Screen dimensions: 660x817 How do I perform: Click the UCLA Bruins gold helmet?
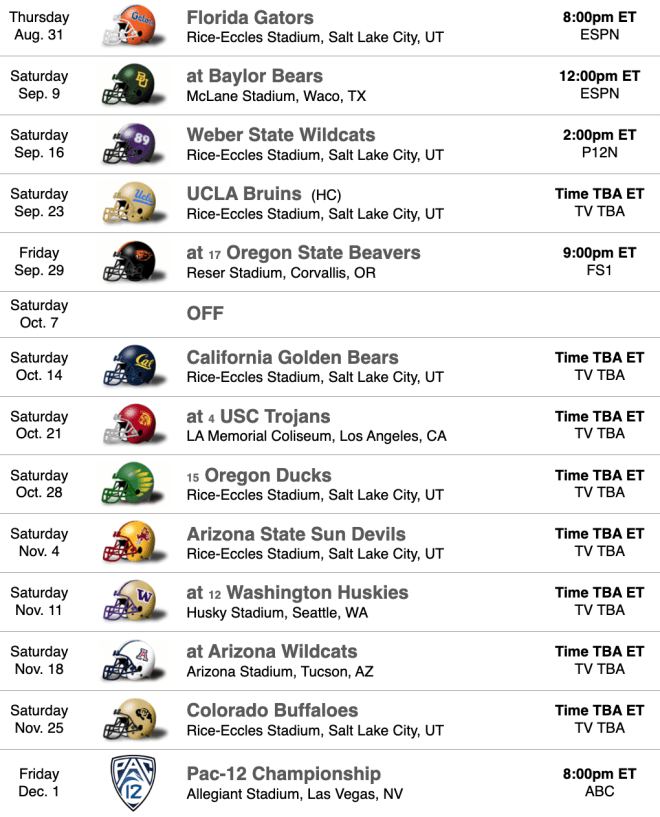133,202
